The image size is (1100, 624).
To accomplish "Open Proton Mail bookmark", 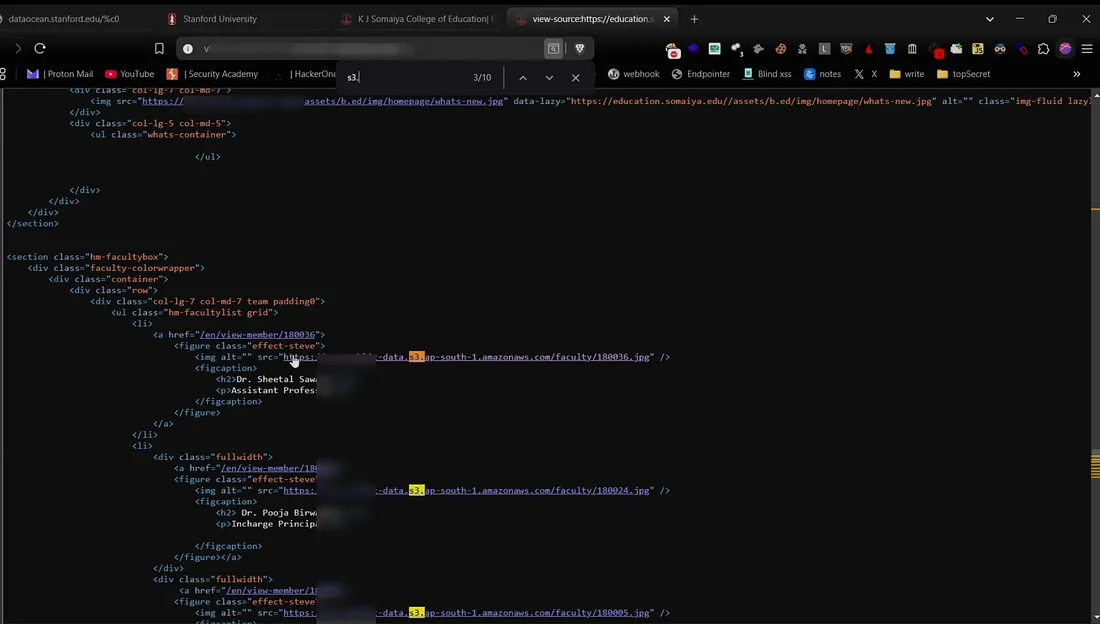I will (60, 74).
